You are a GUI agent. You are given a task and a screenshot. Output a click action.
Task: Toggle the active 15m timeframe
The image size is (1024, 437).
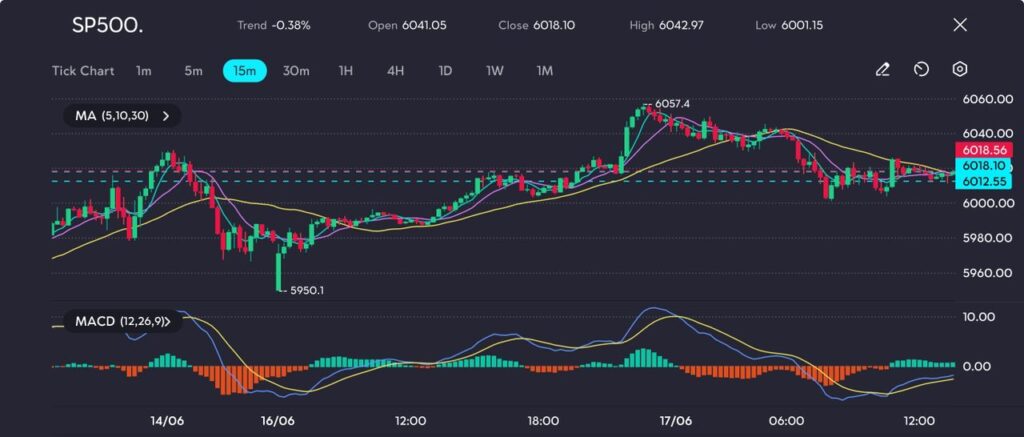pos(244,71)
